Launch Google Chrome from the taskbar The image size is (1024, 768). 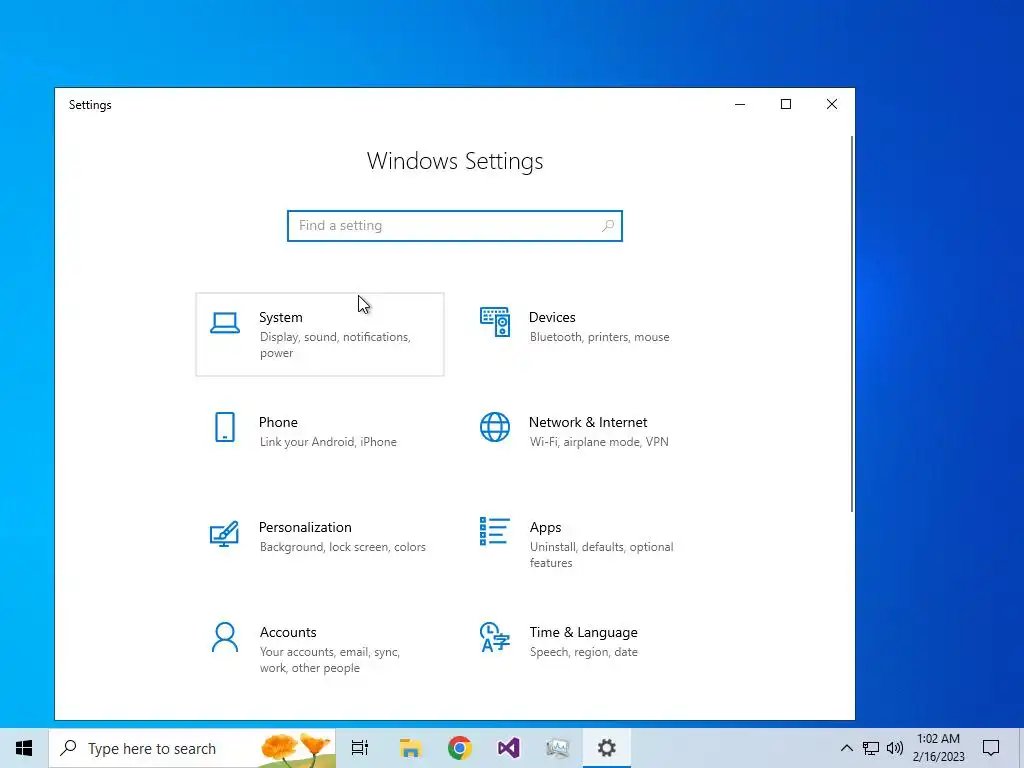(460, 748)
